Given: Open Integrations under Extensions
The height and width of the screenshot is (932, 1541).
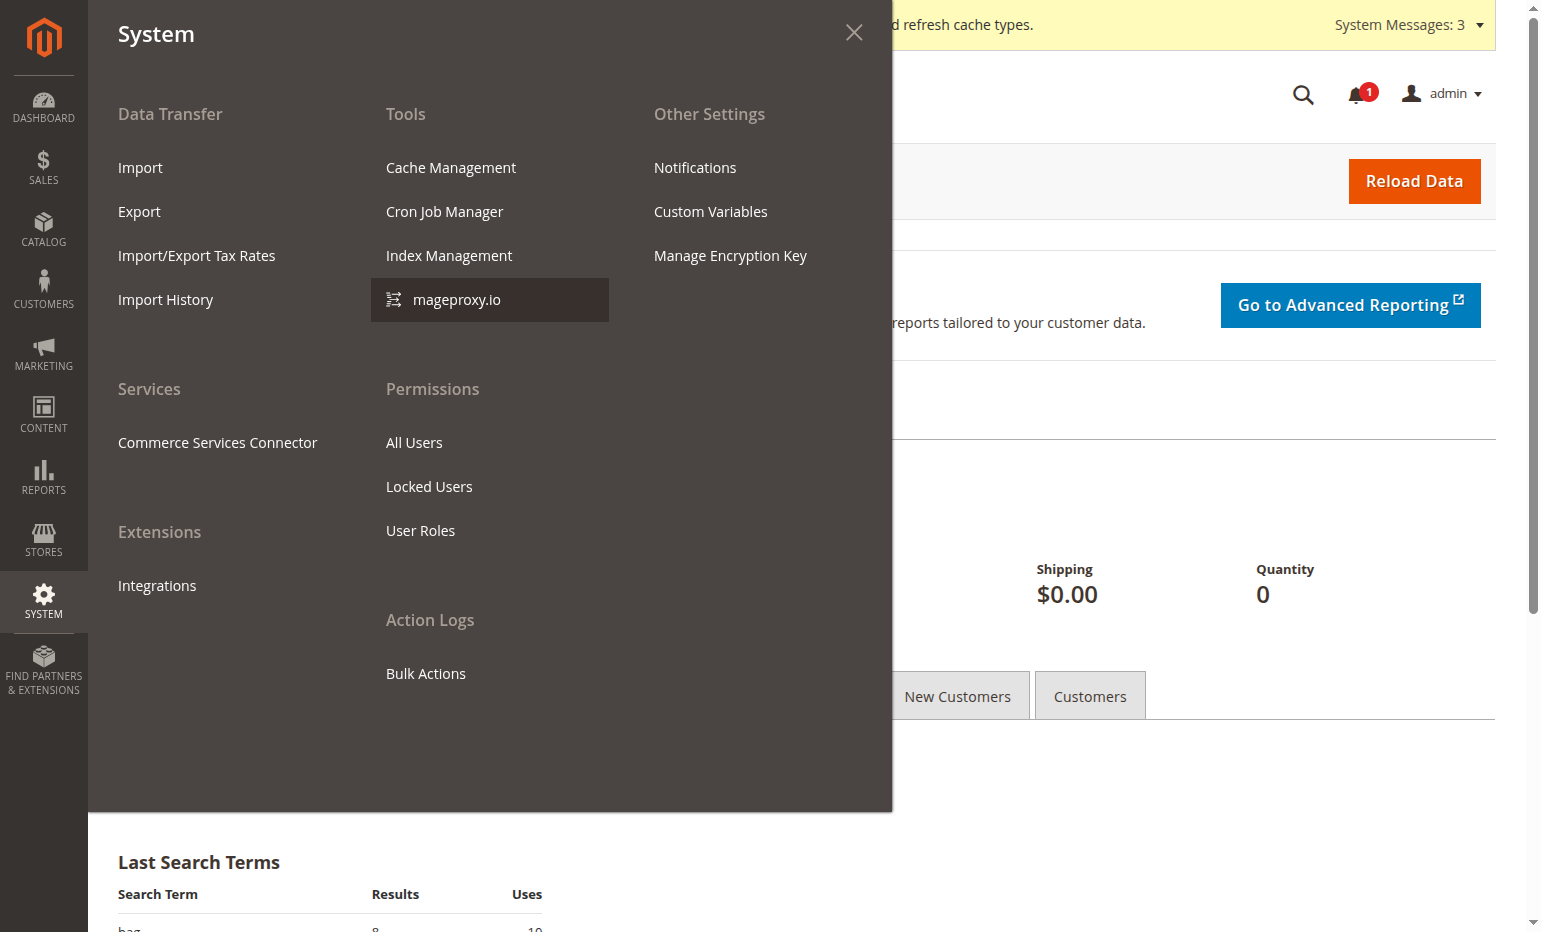Looking at the screenshot, I should pos(157,586).
